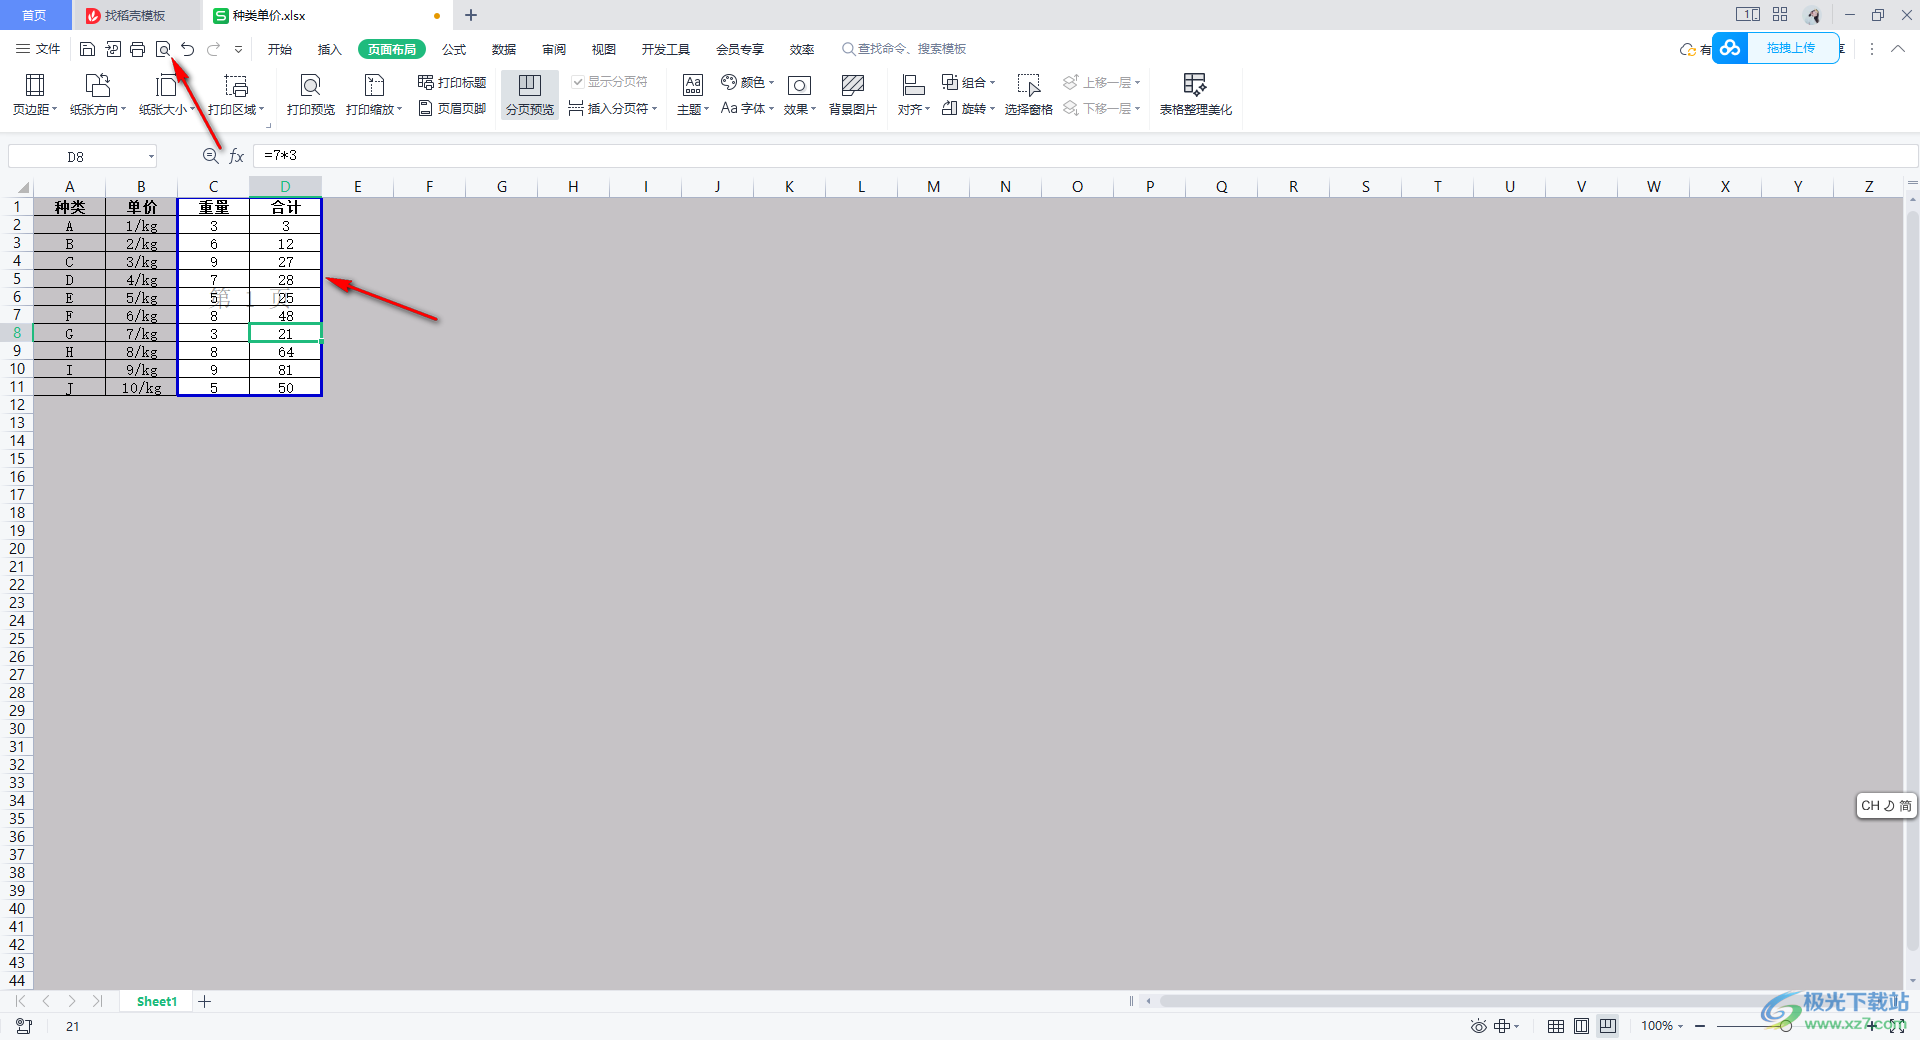Image resolution: width=1920 pixels, height=1040 pixels.
Task: Switch to normal view in status bar
Action: pos(1556,1026)
